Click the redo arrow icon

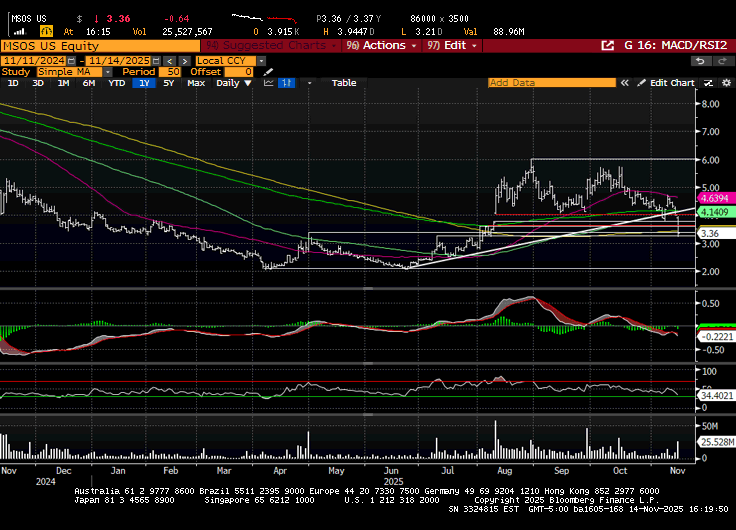pyautogui.click(x=722, y=61)
